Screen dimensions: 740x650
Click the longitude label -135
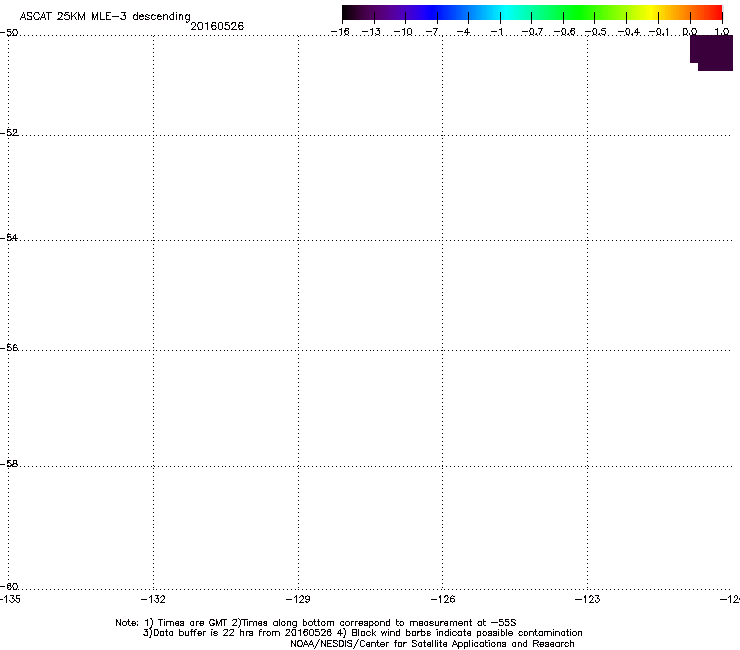10,599
